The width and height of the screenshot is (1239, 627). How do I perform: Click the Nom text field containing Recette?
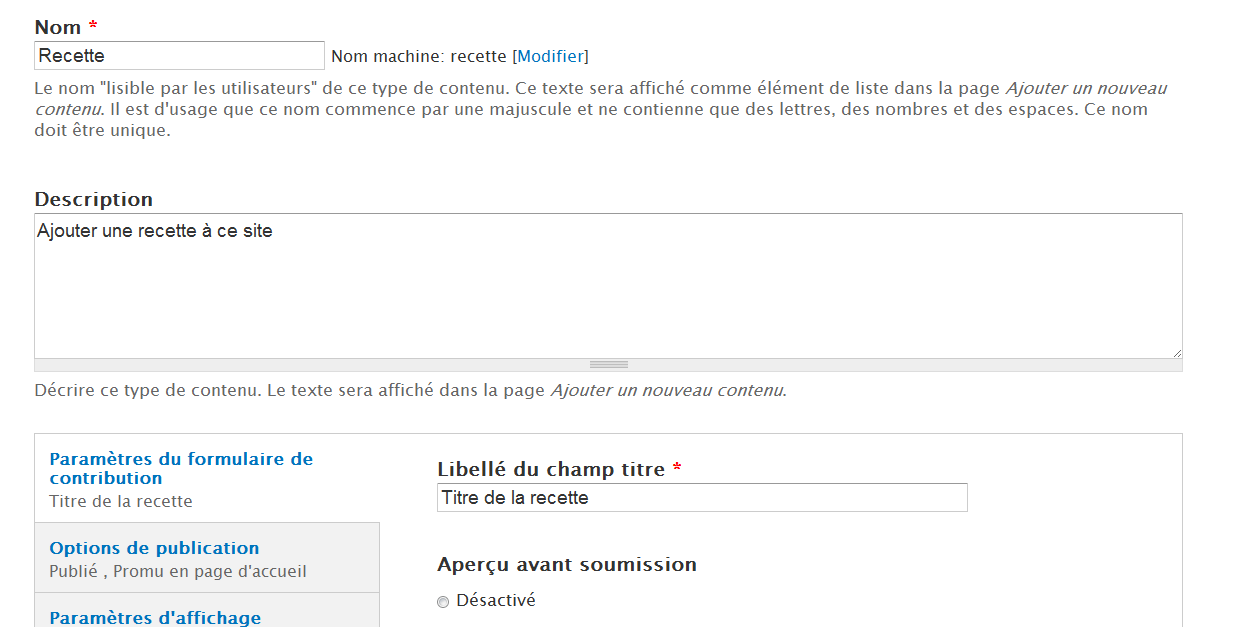pyautogui.click(x=179, y=56)
